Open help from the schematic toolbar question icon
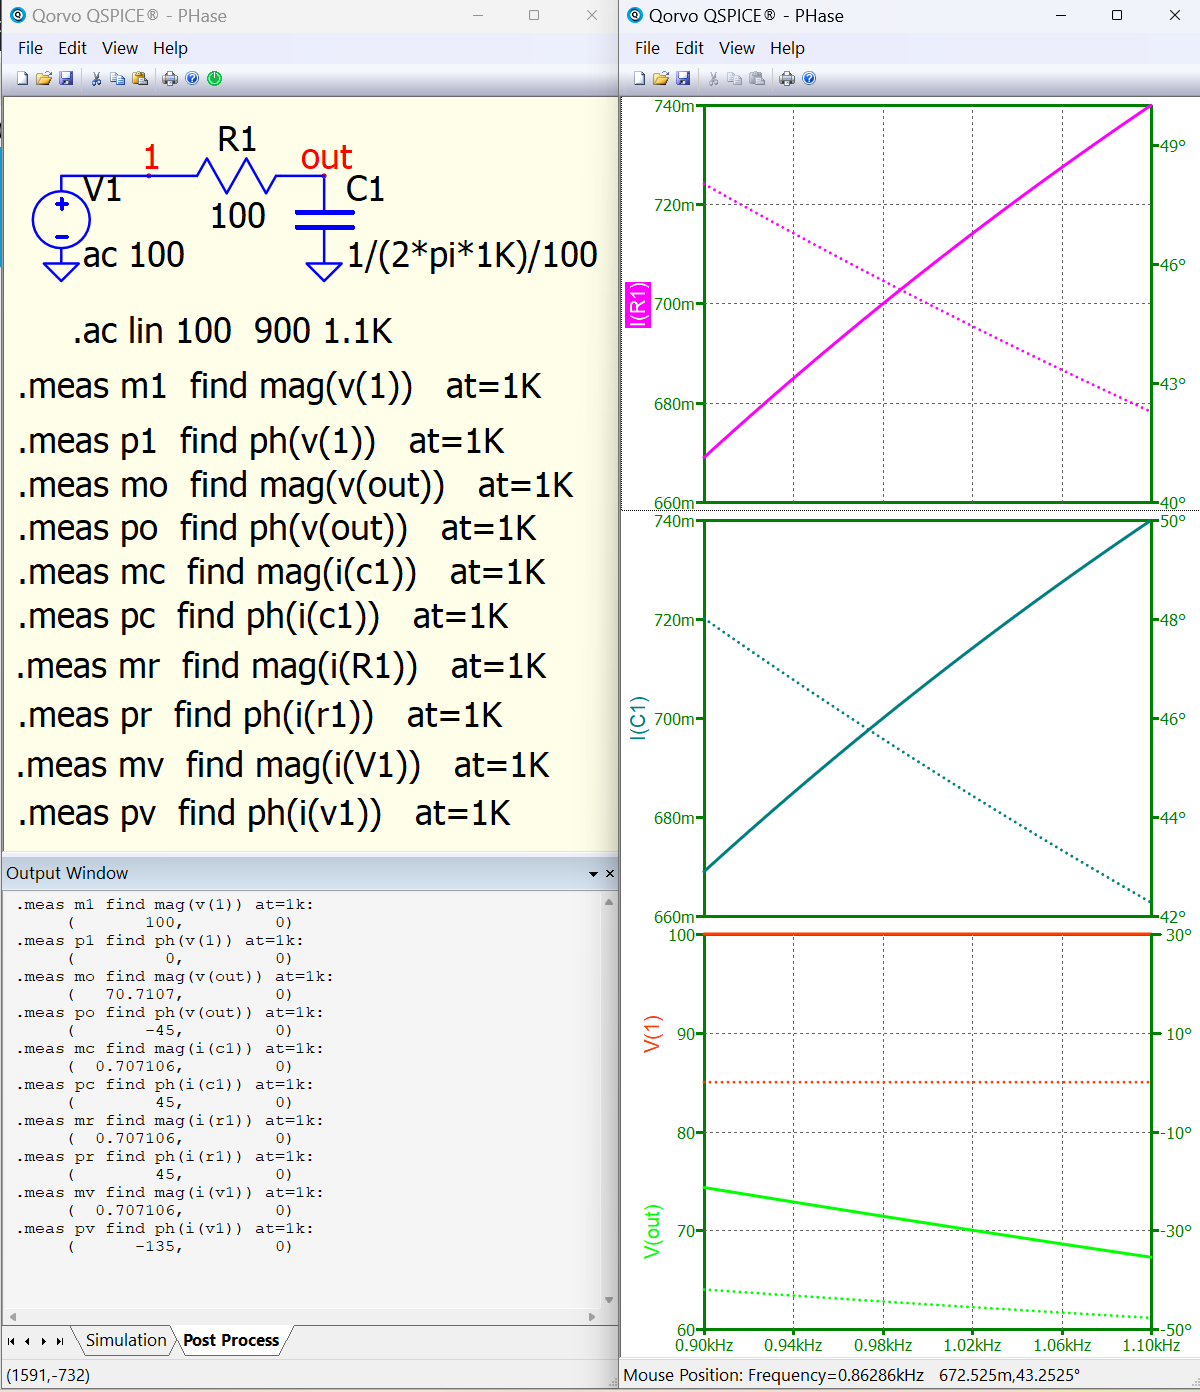The width and height of the screenshot is (1200, 1392). point(192,78)
